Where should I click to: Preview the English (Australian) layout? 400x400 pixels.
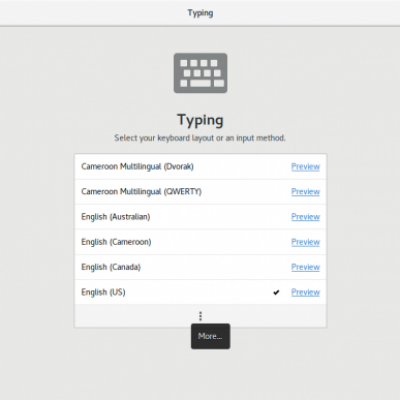point(305,217)
